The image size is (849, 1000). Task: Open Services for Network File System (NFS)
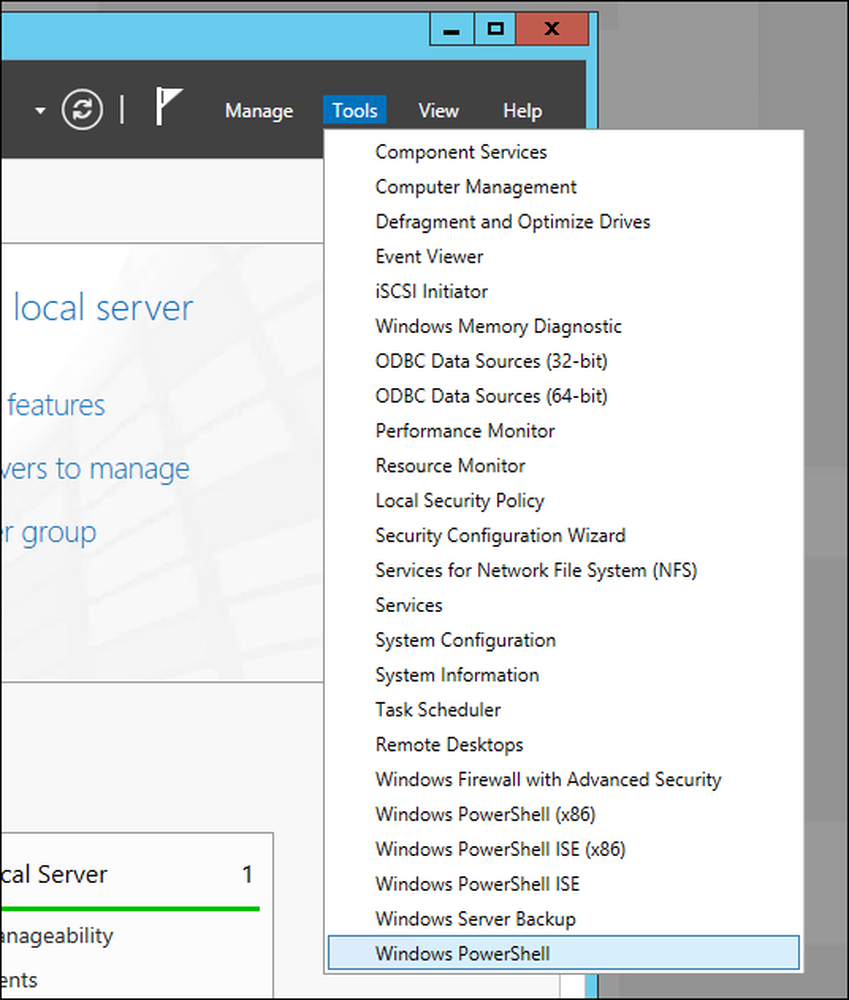pyautogui.click(x=564, y=570)
